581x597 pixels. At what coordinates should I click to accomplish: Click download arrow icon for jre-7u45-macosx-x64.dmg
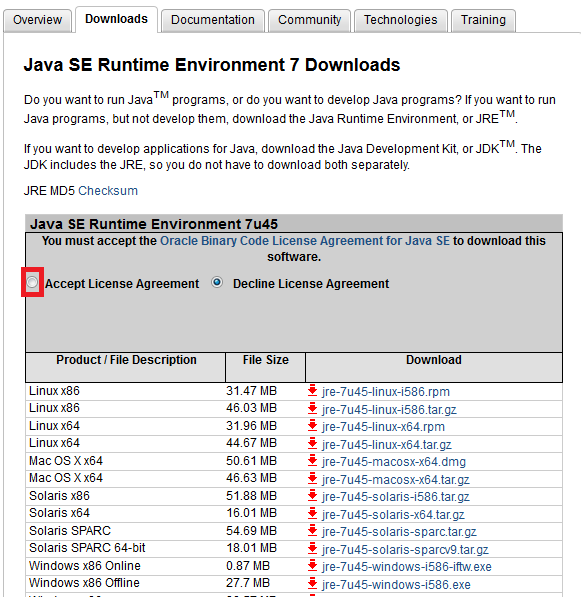[312, 461]
